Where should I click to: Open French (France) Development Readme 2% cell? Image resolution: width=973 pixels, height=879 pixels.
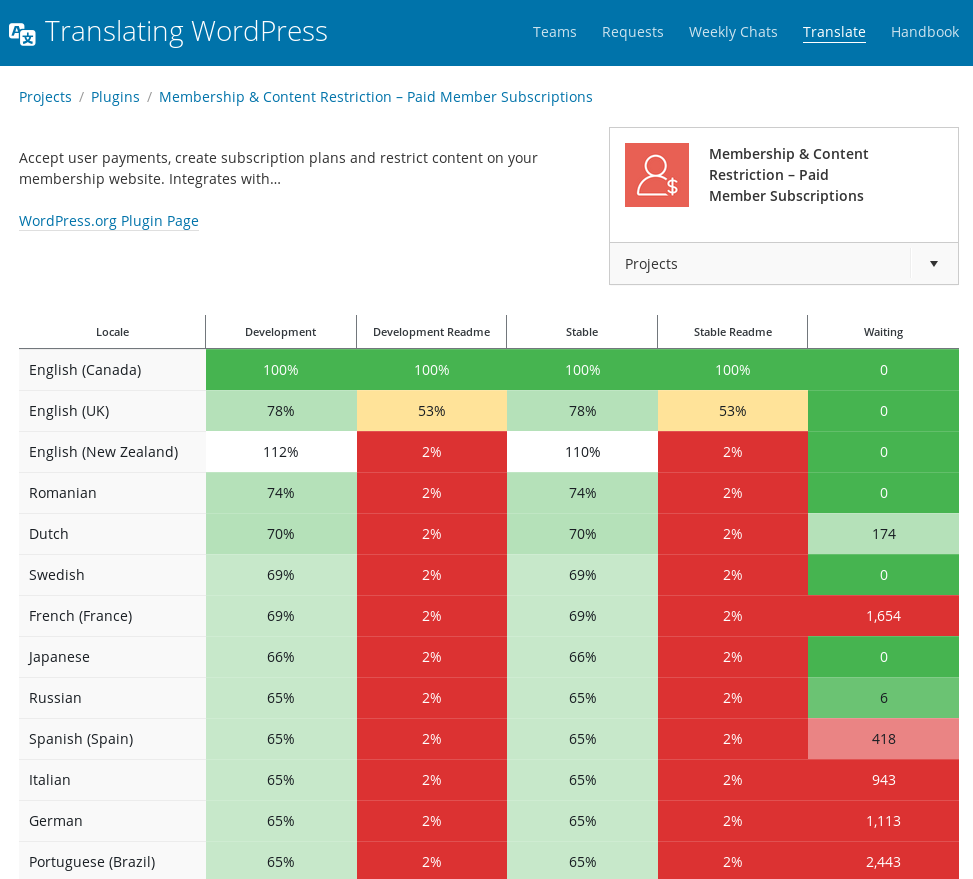[x=432, y=616]
